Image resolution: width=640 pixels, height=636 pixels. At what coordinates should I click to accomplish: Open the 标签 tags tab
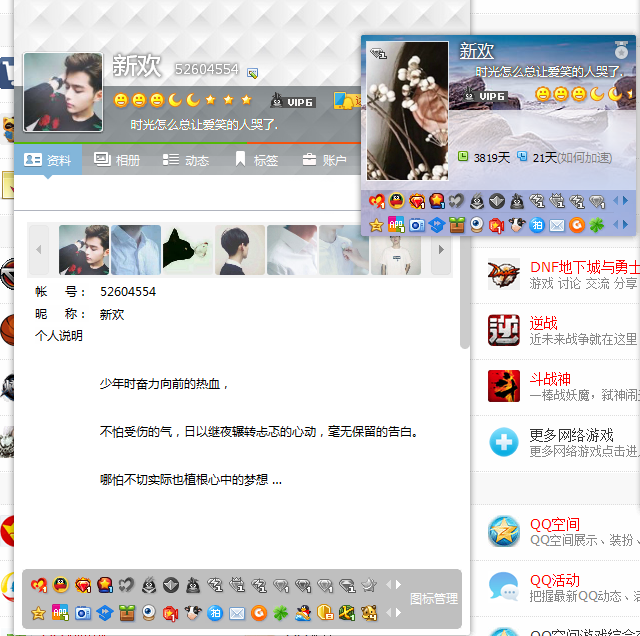(x=257, y=160)
